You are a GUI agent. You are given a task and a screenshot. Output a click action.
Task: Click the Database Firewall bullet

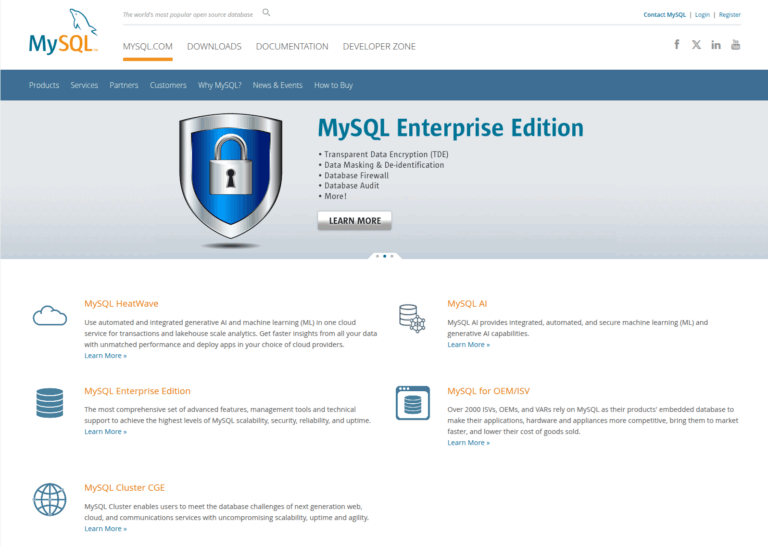(x=354, y=175)
